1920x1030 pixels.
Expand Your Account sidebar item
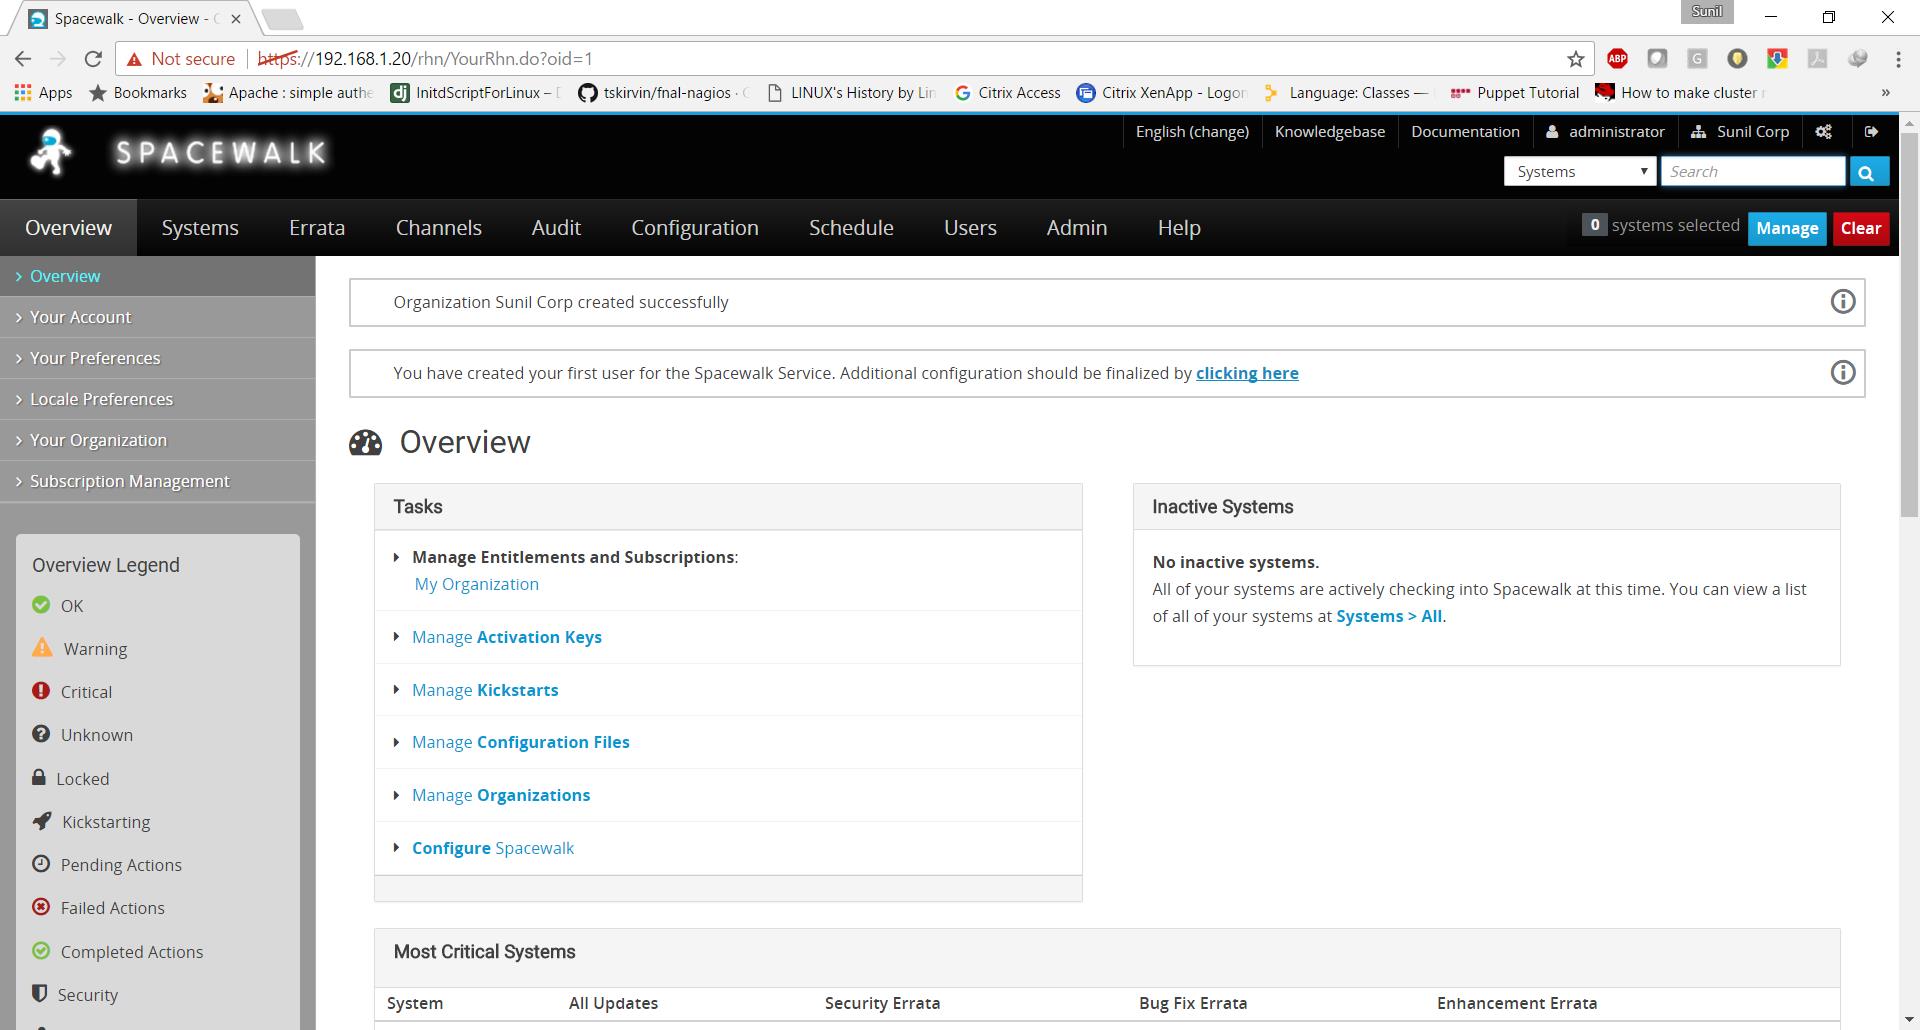(x=157, y=317)
